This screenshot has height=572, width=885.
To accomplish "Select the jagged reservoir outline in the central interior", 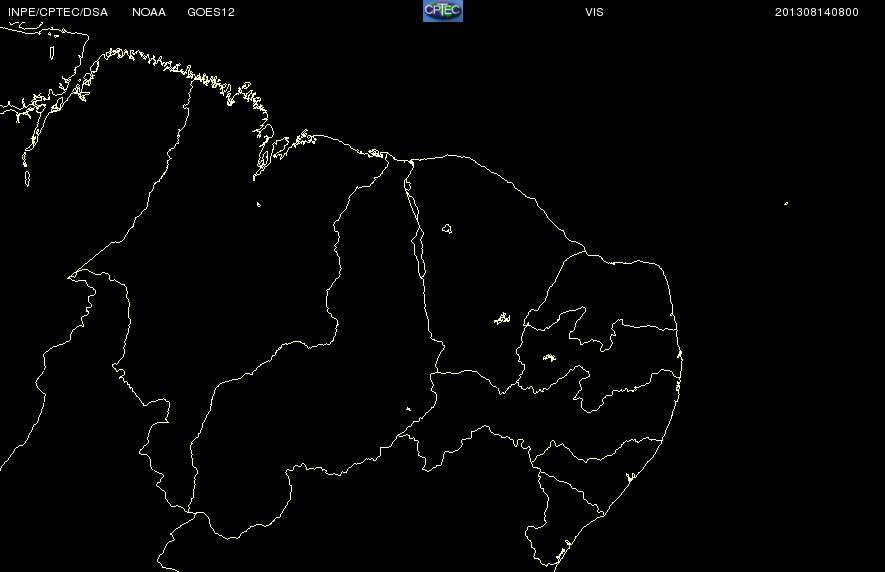I will [502, 318].
